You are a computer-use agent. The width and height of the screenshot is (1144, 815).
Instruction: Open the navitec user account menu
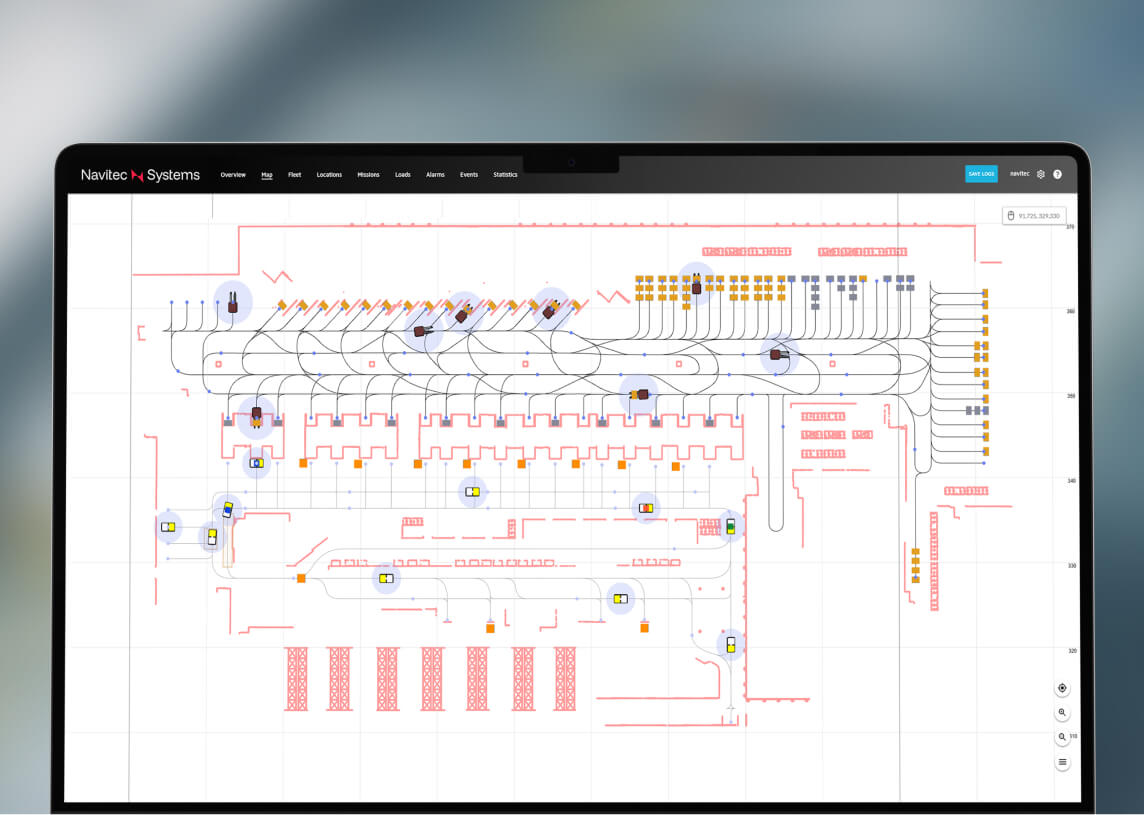coord(1019,174)
